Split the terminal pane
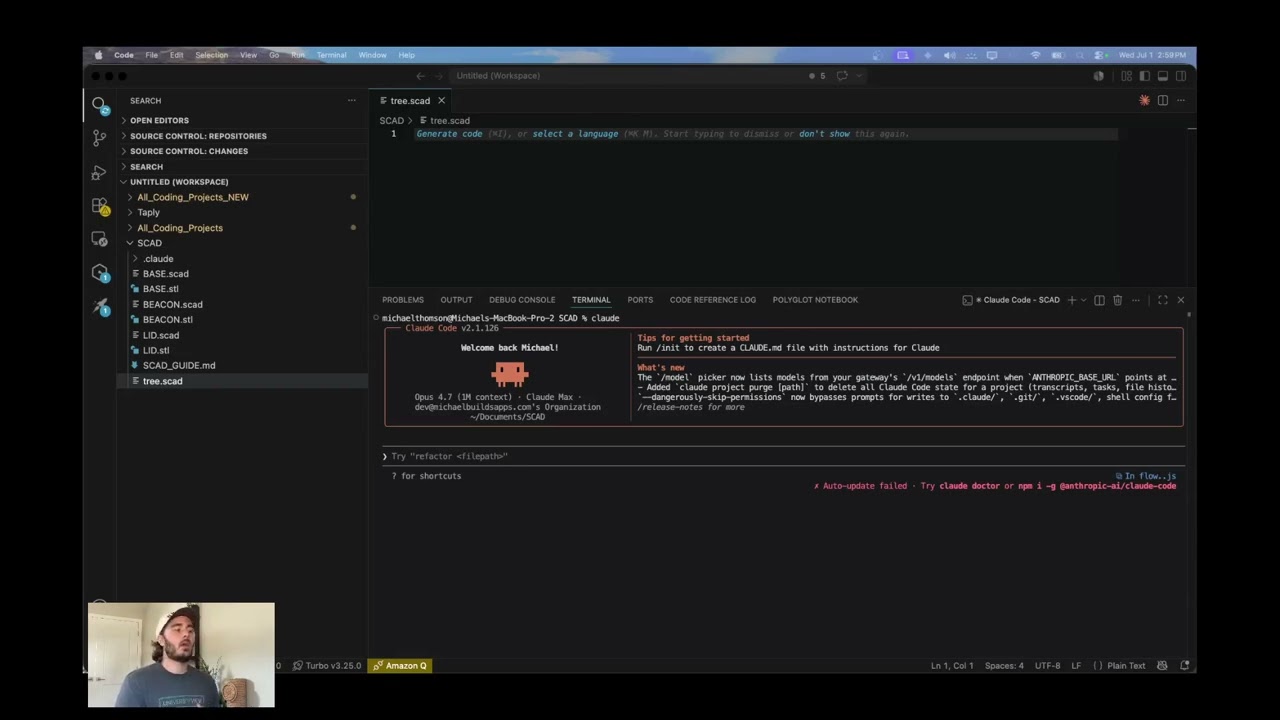This screenshot has width=1280, height=720. [1099, 300]
